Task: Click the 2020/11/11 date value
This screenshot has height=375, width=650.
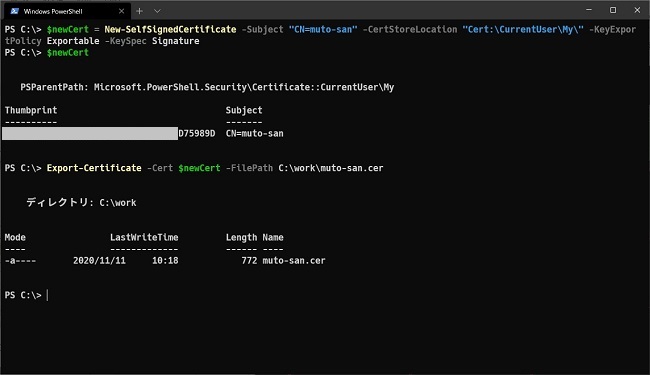Action: click(x=99, y=261)
